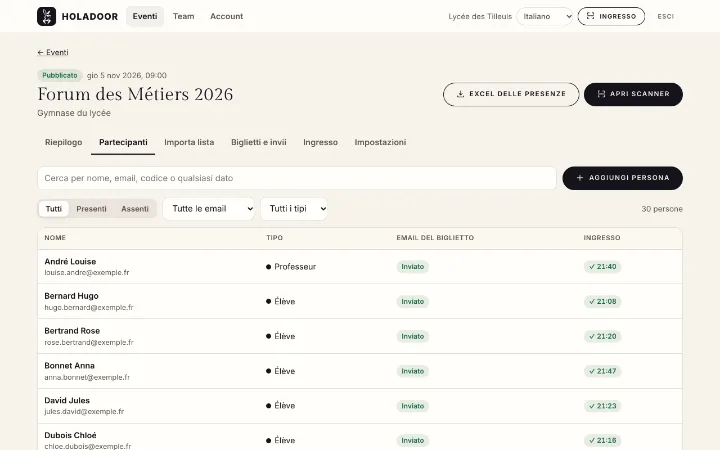Click the email jules.david@exemple.fr
Image resolution: width=720 pixels, height=450 pixels.
pyautogui.click(x=84, y=412)
